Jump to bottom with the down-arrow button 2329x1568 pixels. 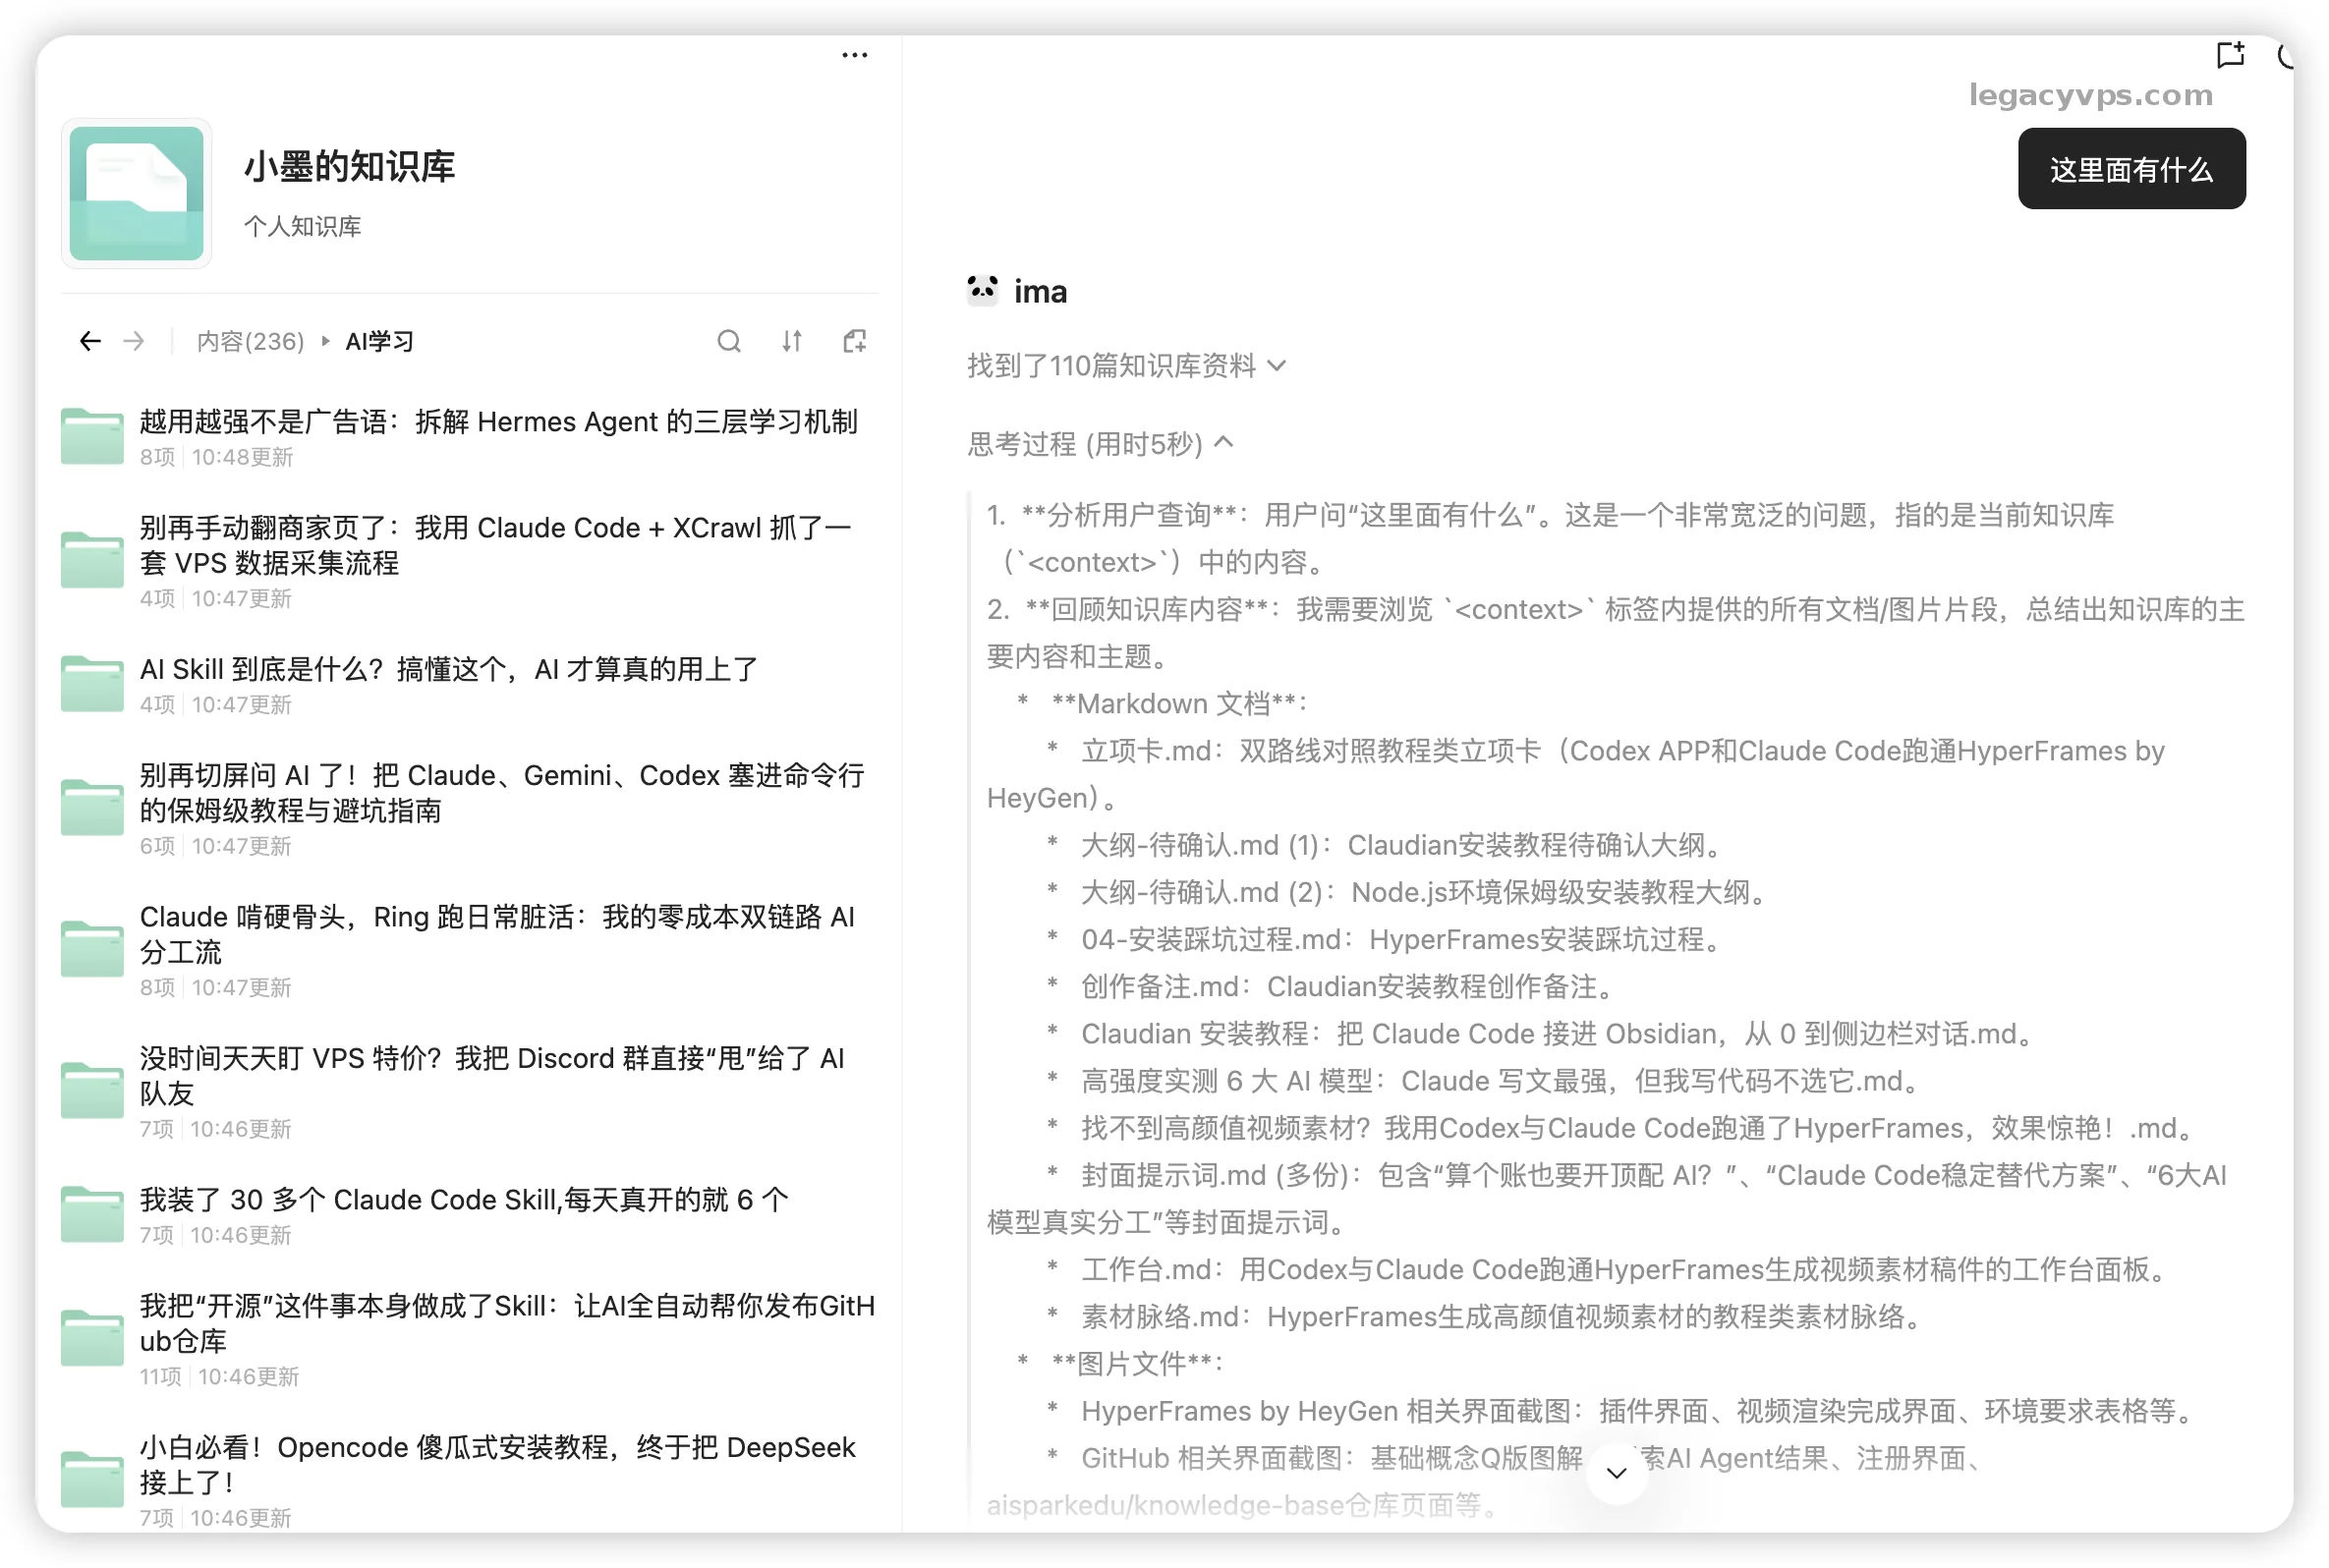1616,1472
